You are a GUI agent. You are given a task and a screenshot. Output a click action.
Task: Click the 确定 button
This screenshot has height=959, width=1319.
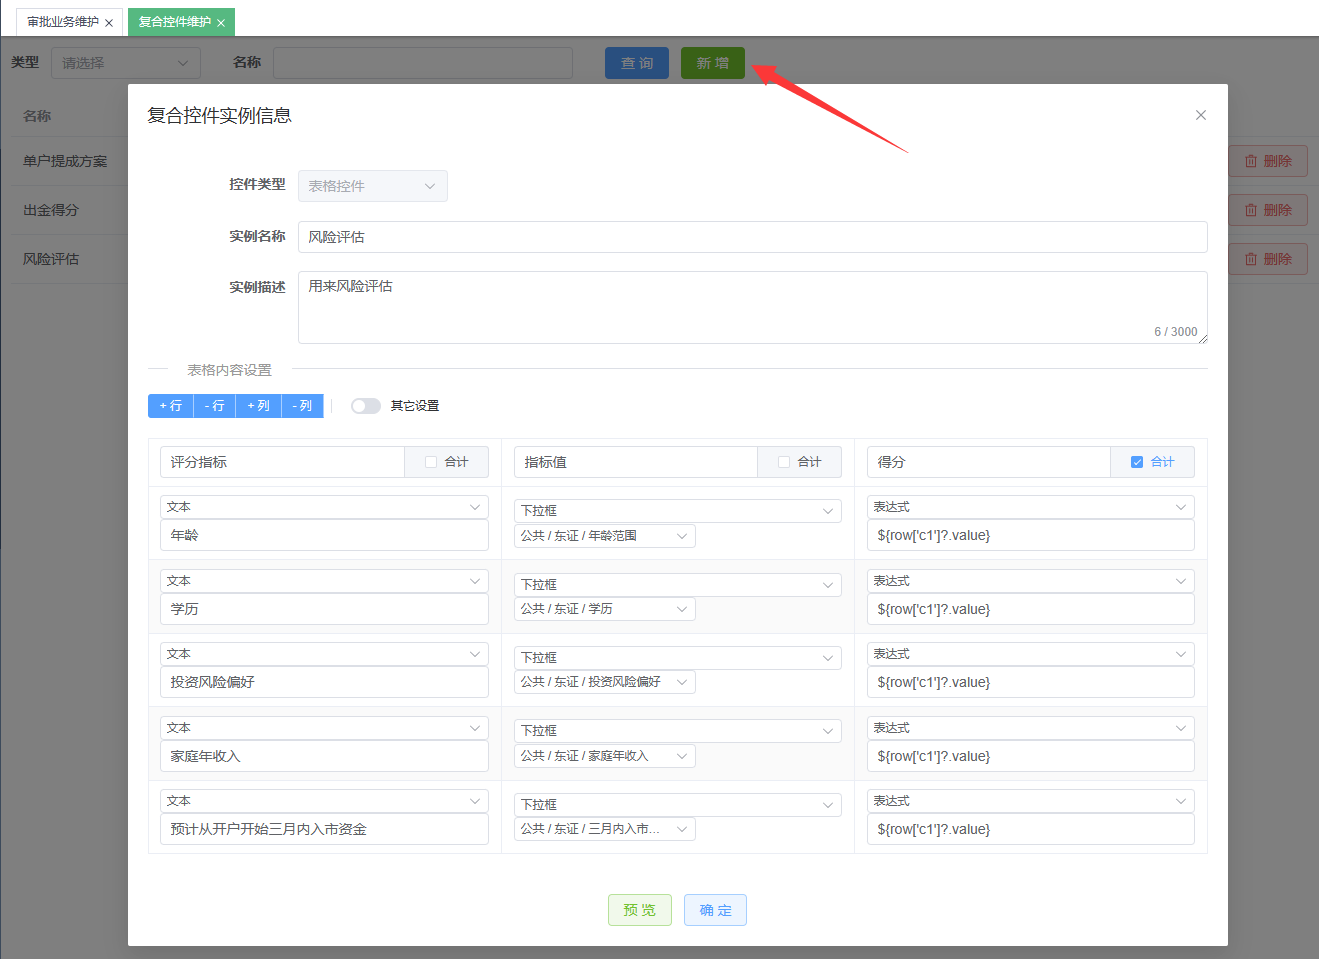pos(715,910)
